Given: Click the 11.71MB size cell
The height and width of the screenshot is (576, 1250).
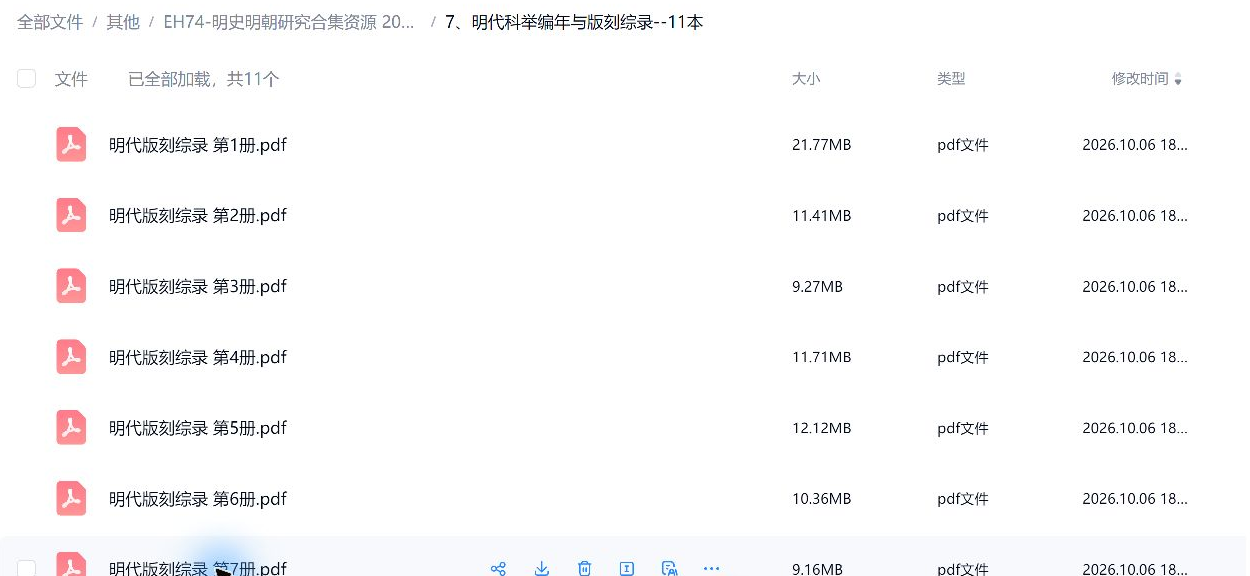Looking at the screenshot, I should 821,357.
